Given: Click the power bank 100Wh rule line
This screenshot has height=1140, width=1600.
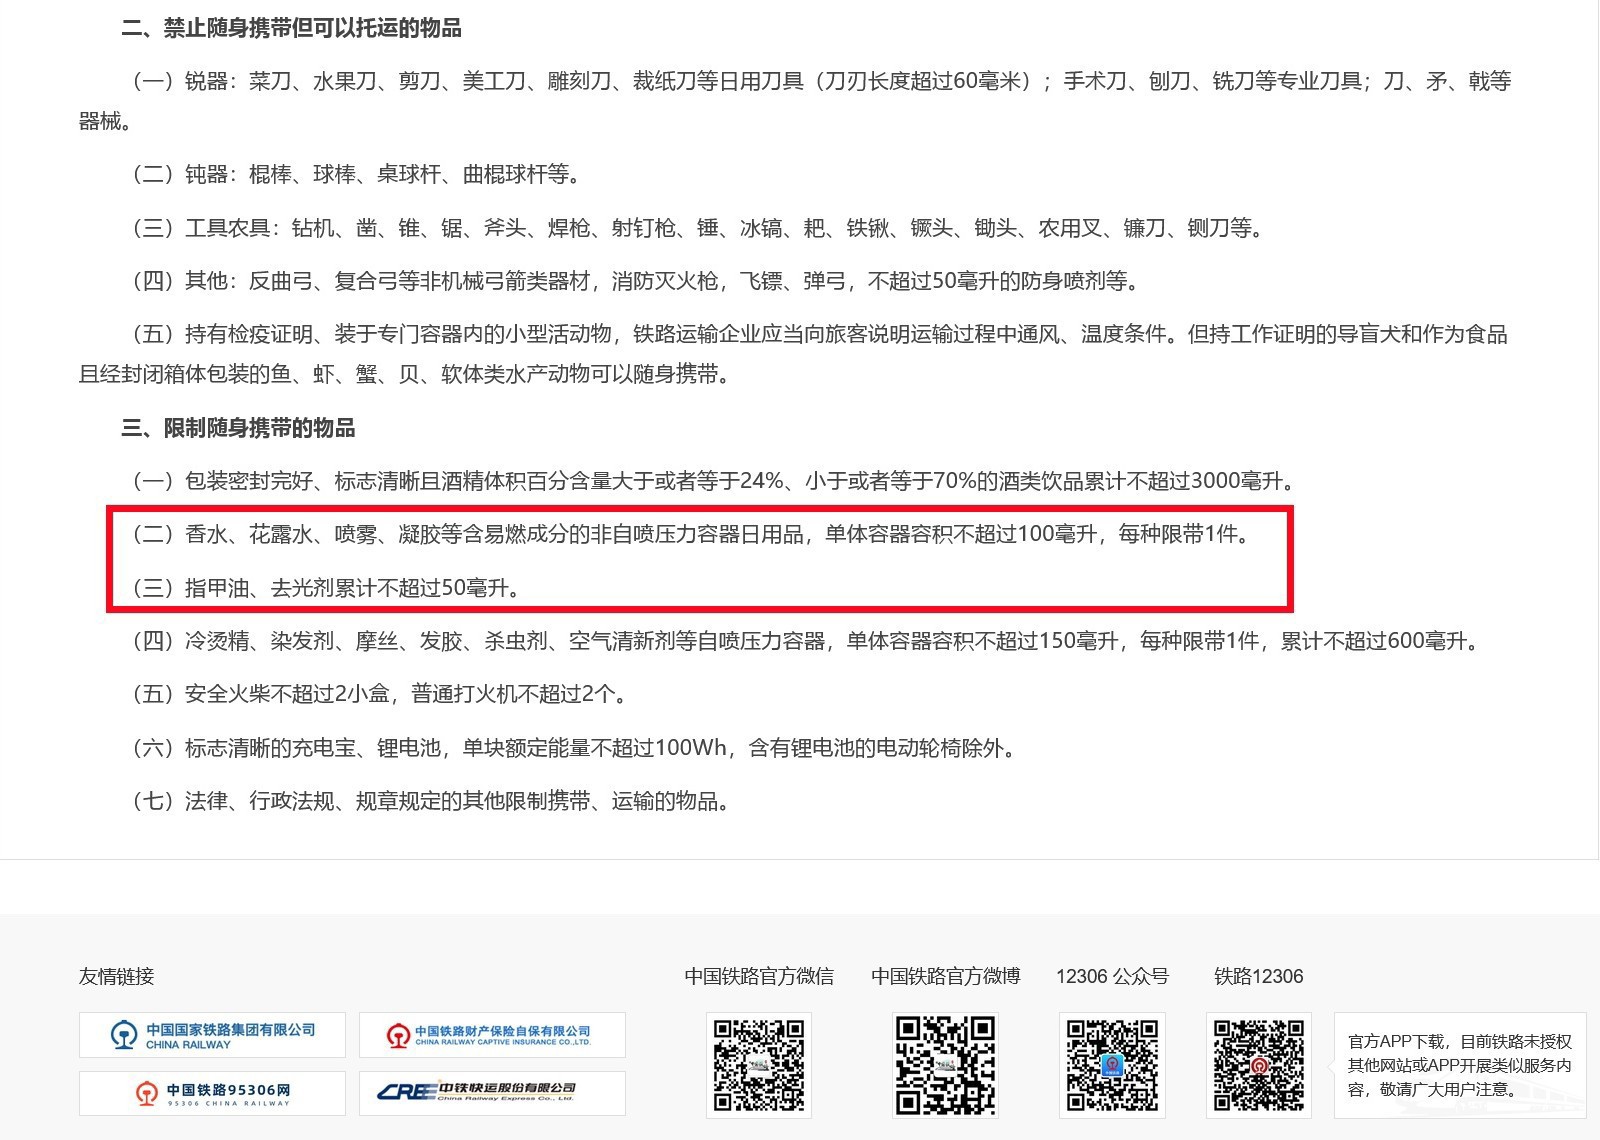Looking at the screenshot, I should 576,748.
